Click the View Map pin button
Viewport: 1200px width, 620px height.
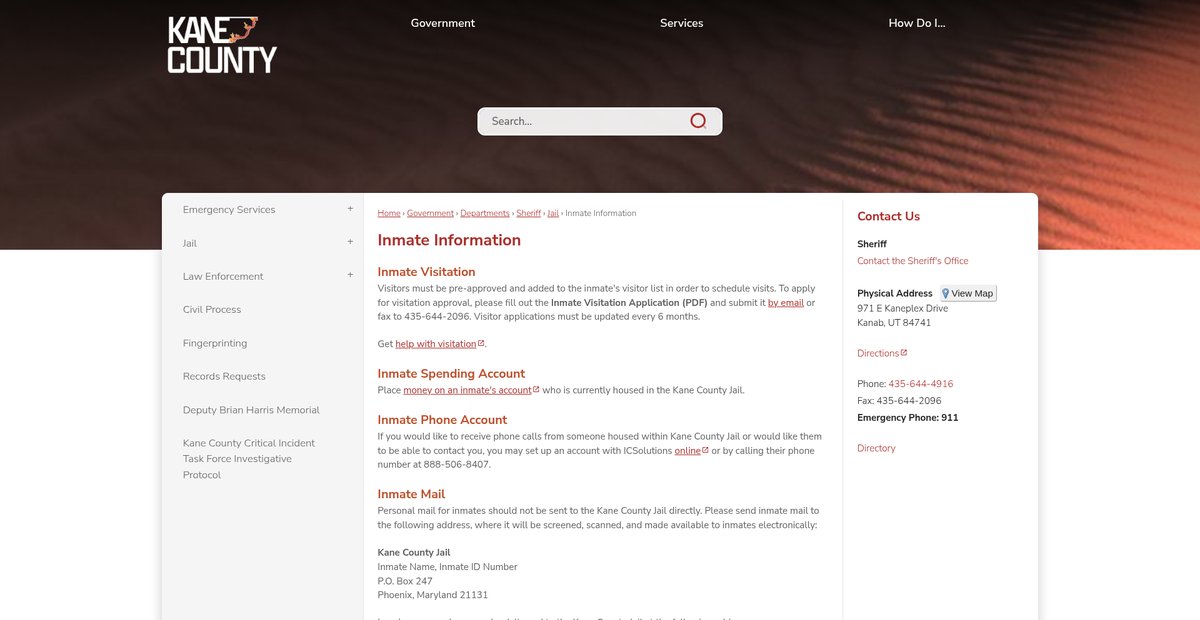click(967, 293)
